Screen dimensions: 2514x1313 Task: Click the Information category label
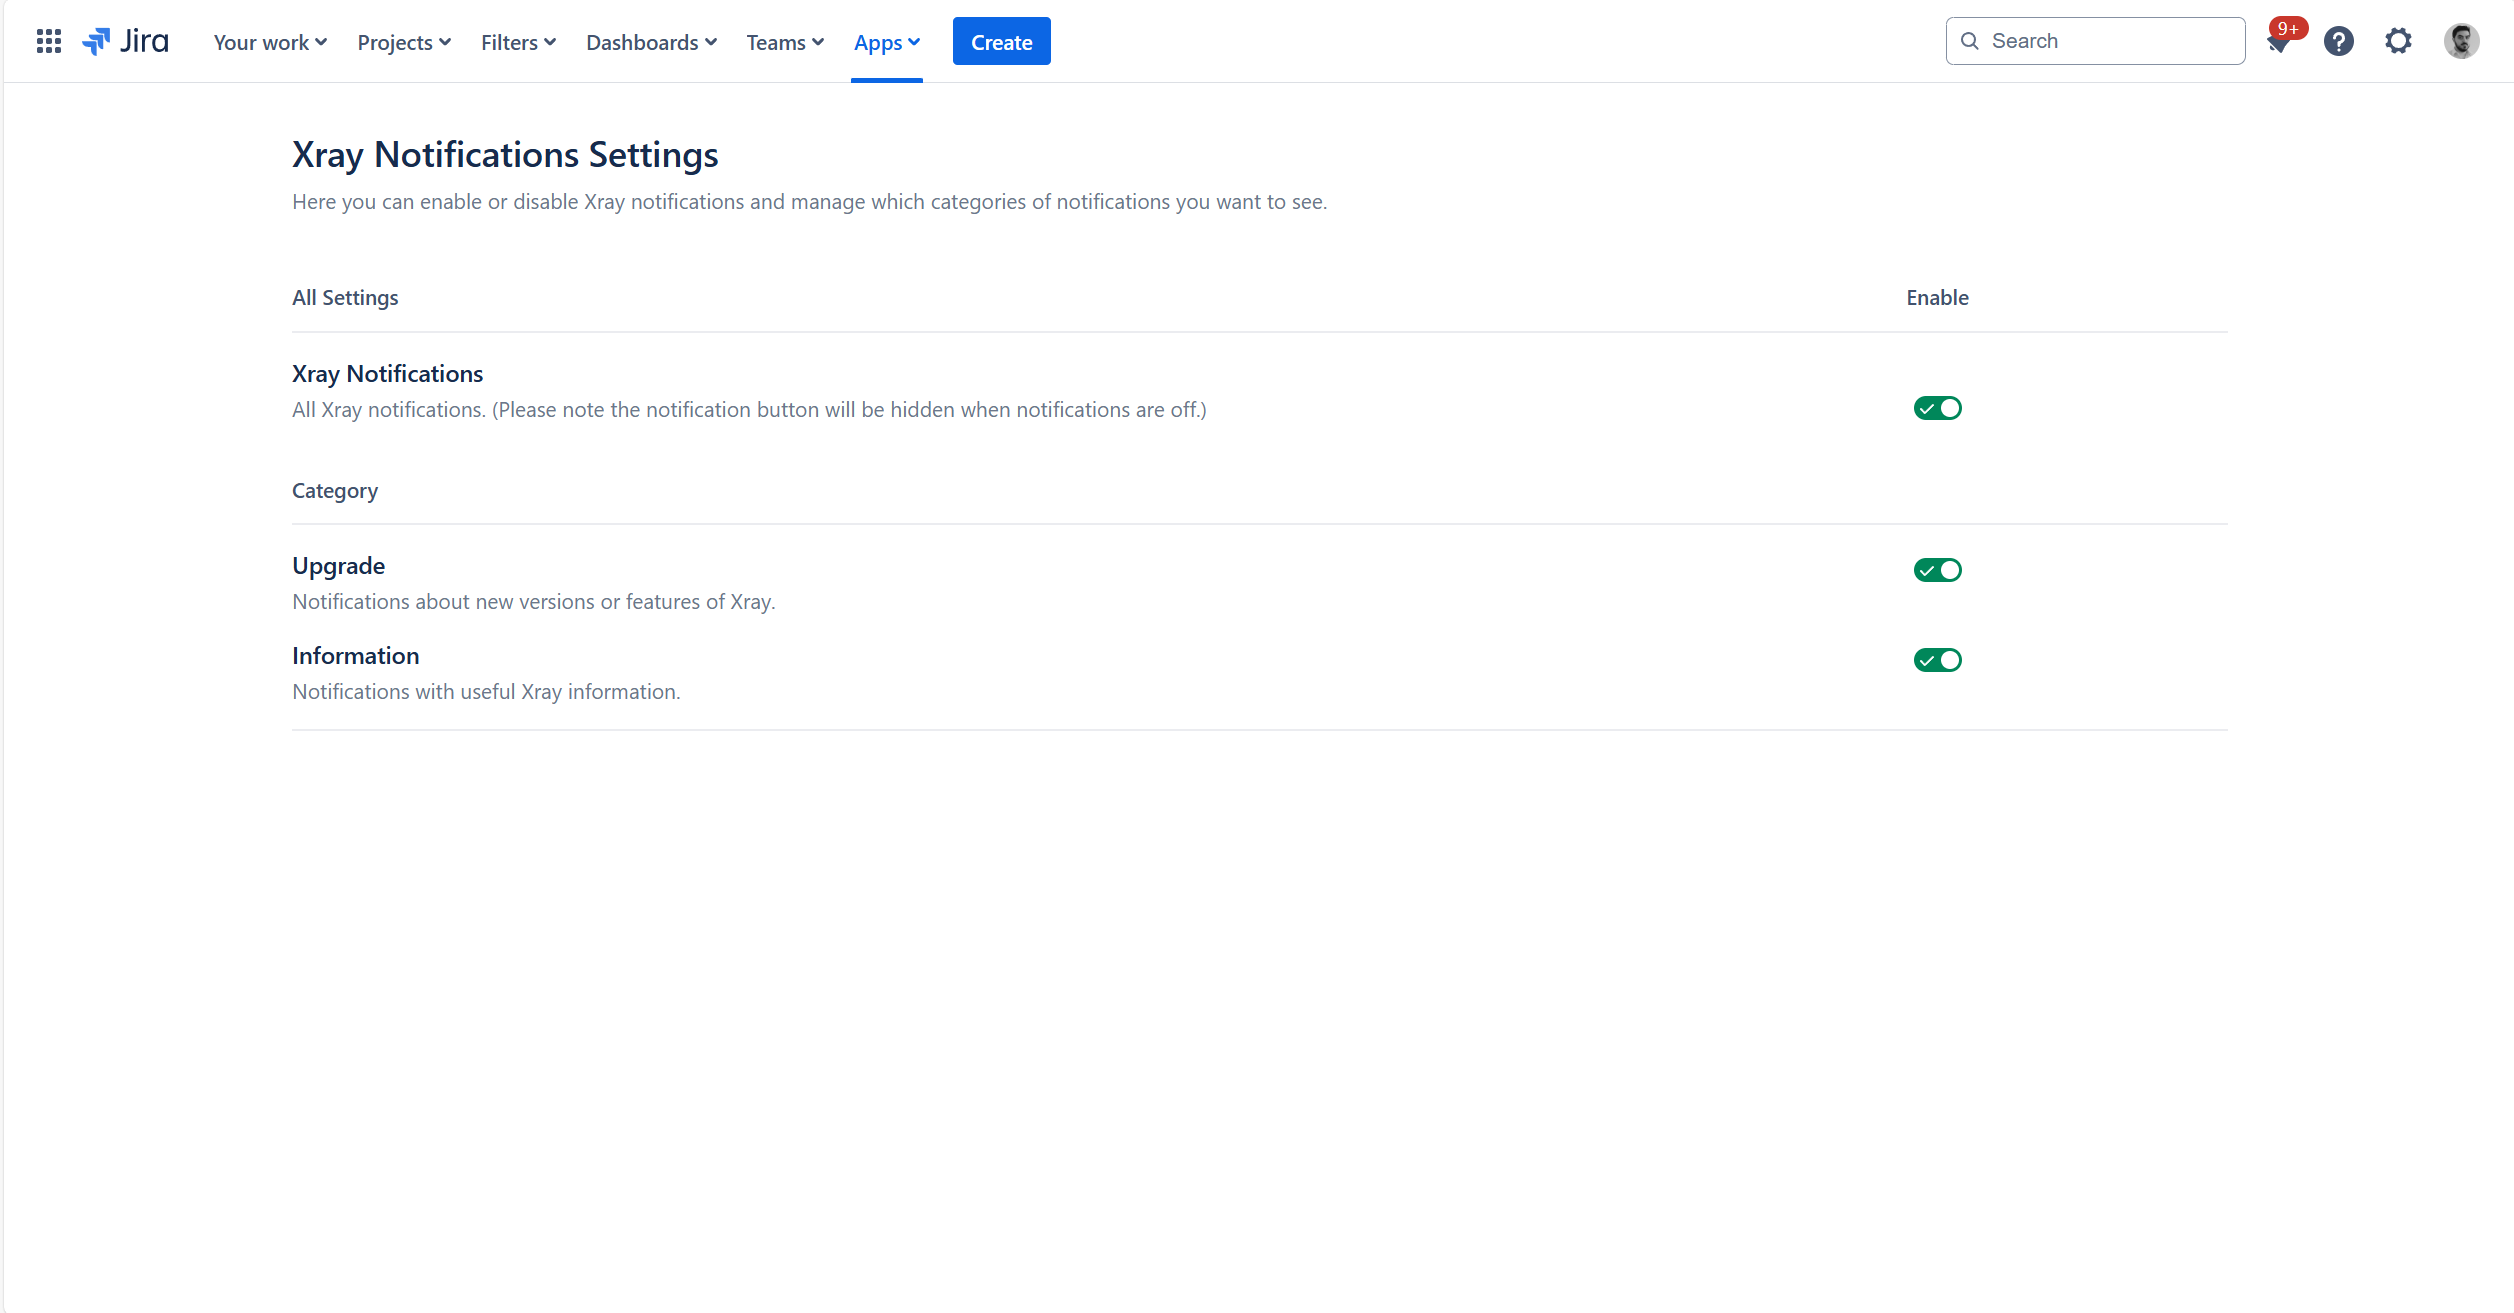355,656
